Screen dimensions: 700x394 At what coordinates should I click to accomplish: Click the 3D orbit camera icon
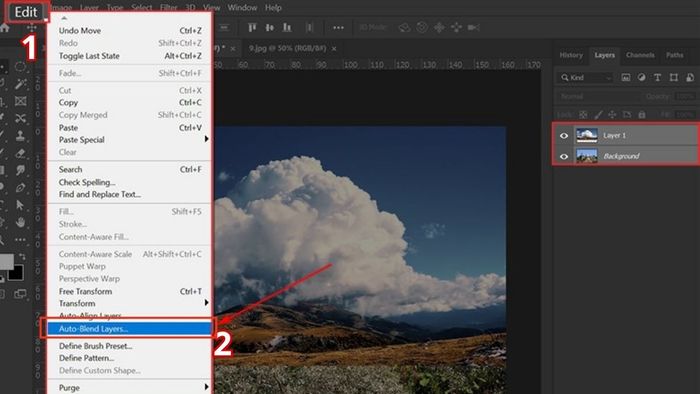click(404, 28)
